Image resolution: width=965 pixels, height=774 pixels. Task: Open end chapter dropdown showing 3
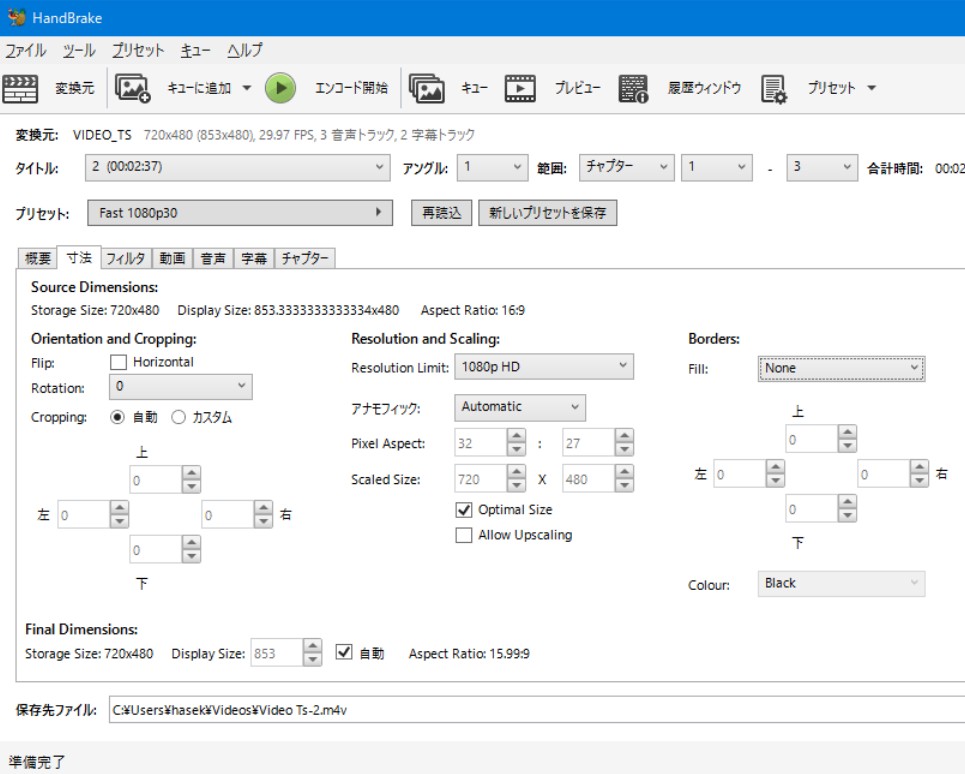click(822, 167)
